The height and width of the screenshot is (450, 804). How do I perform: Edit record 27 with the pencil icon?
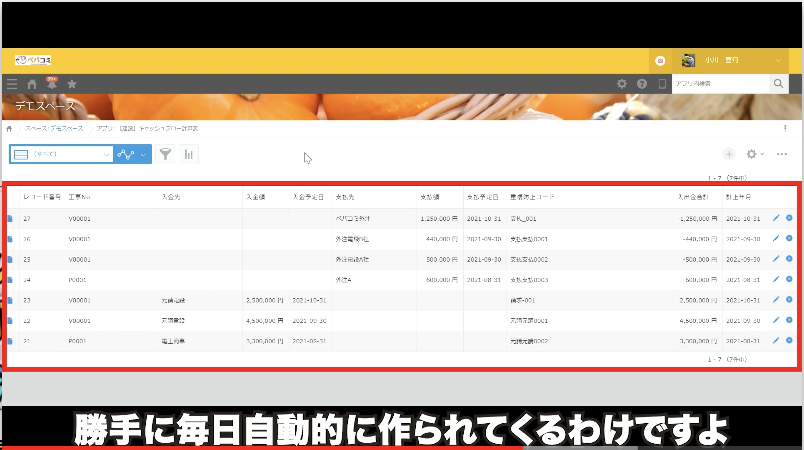click(776, 217)
